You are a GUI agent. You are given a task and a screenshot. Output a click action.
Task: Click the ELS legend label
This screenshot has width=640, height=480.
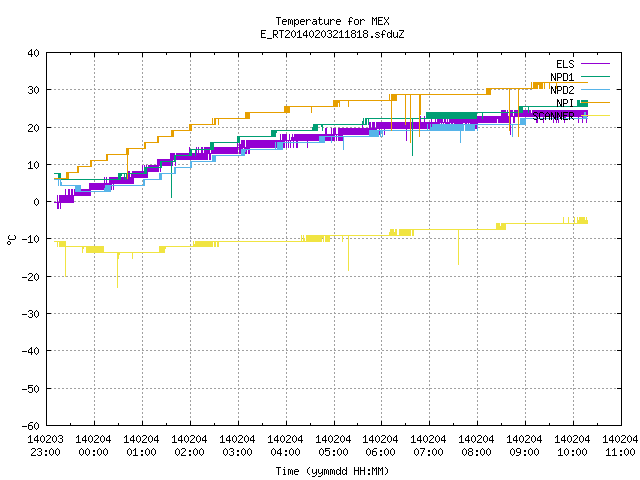[x=565, y=64]
